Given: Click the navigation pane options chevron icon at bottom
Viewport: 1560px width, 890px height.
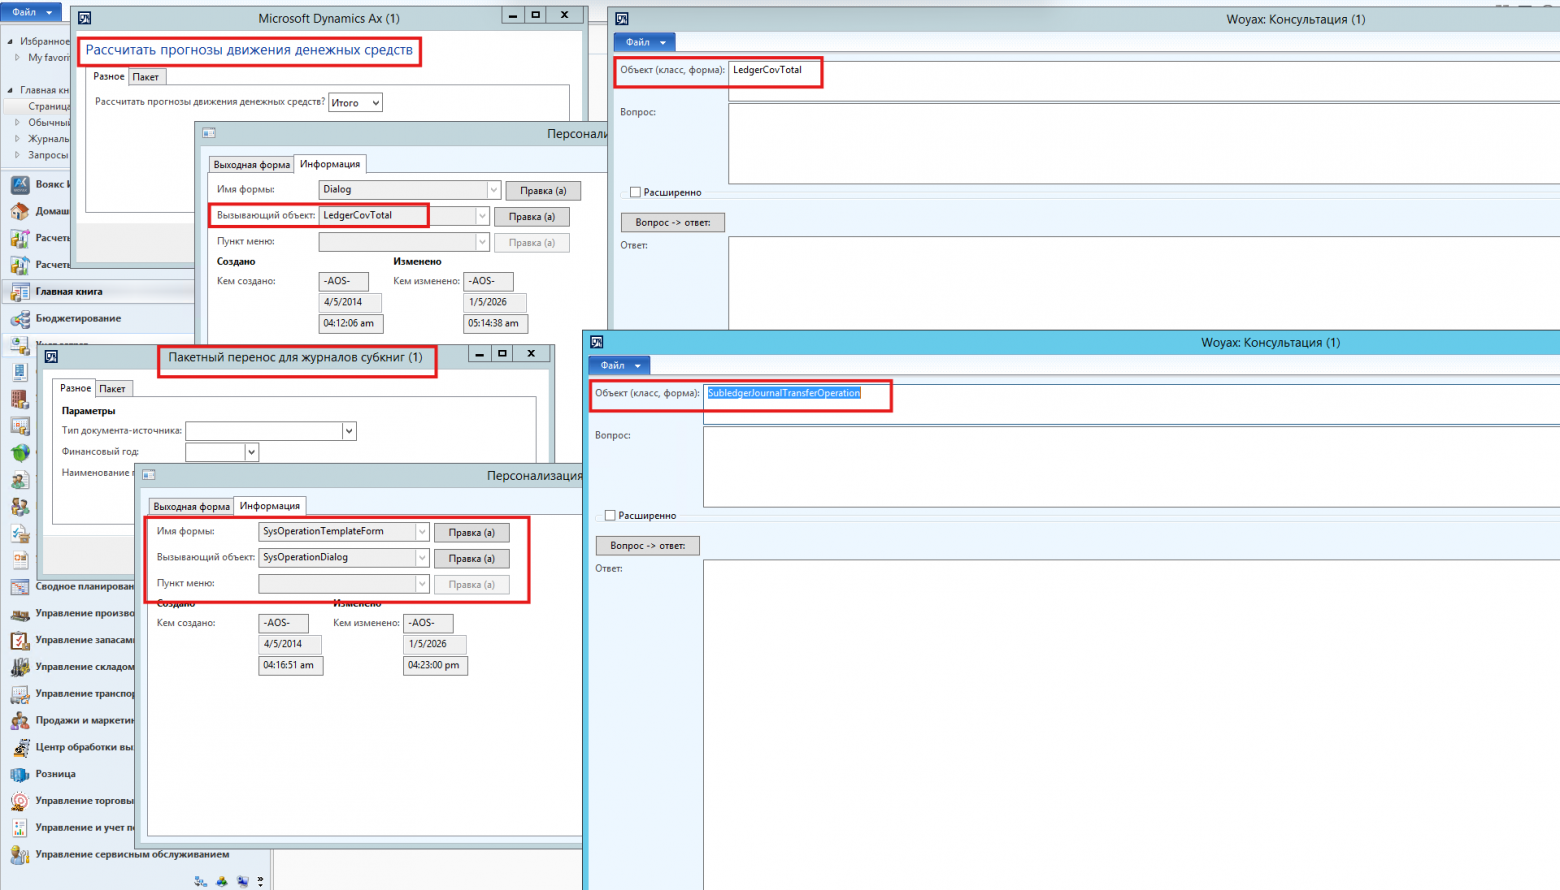Looking at the screenshot, I should (x=260, y=881).
